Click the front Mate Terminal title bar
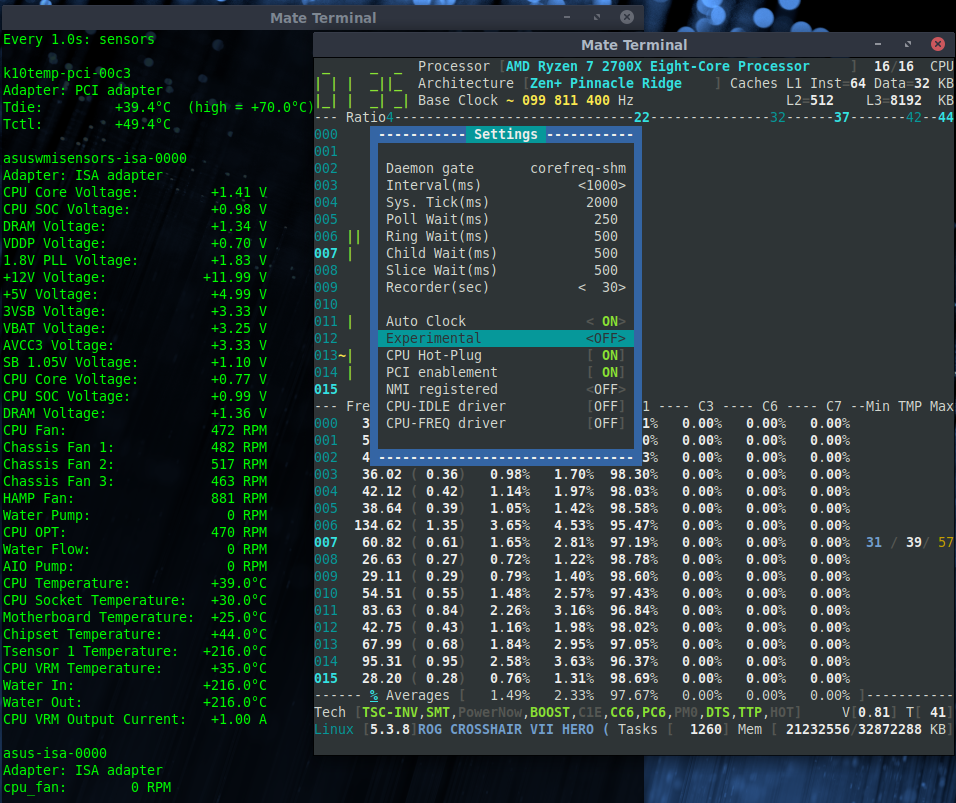The height and width of the screenshot is (803, 956). (634, 45)
